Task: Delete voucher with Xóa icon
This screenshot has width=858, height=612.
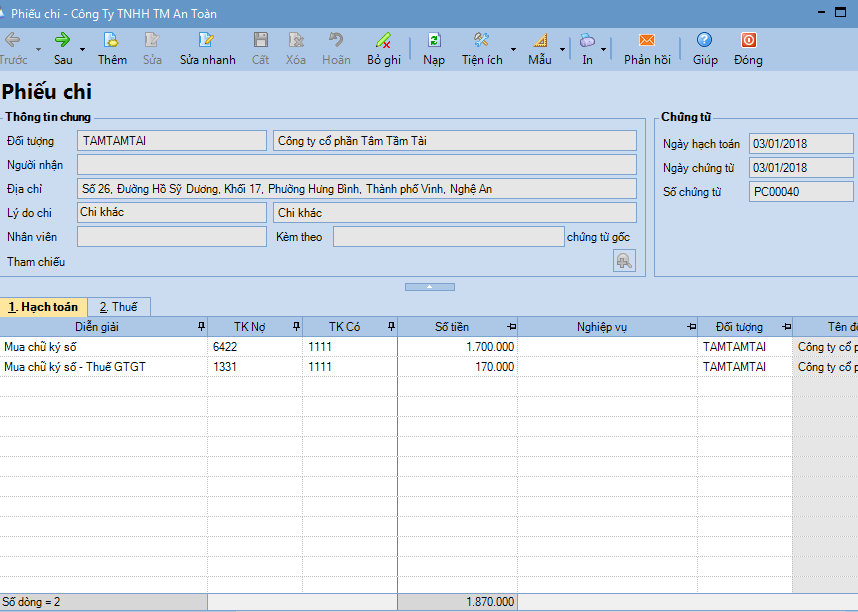Action: pyautogui.click(x=295, y=40)
